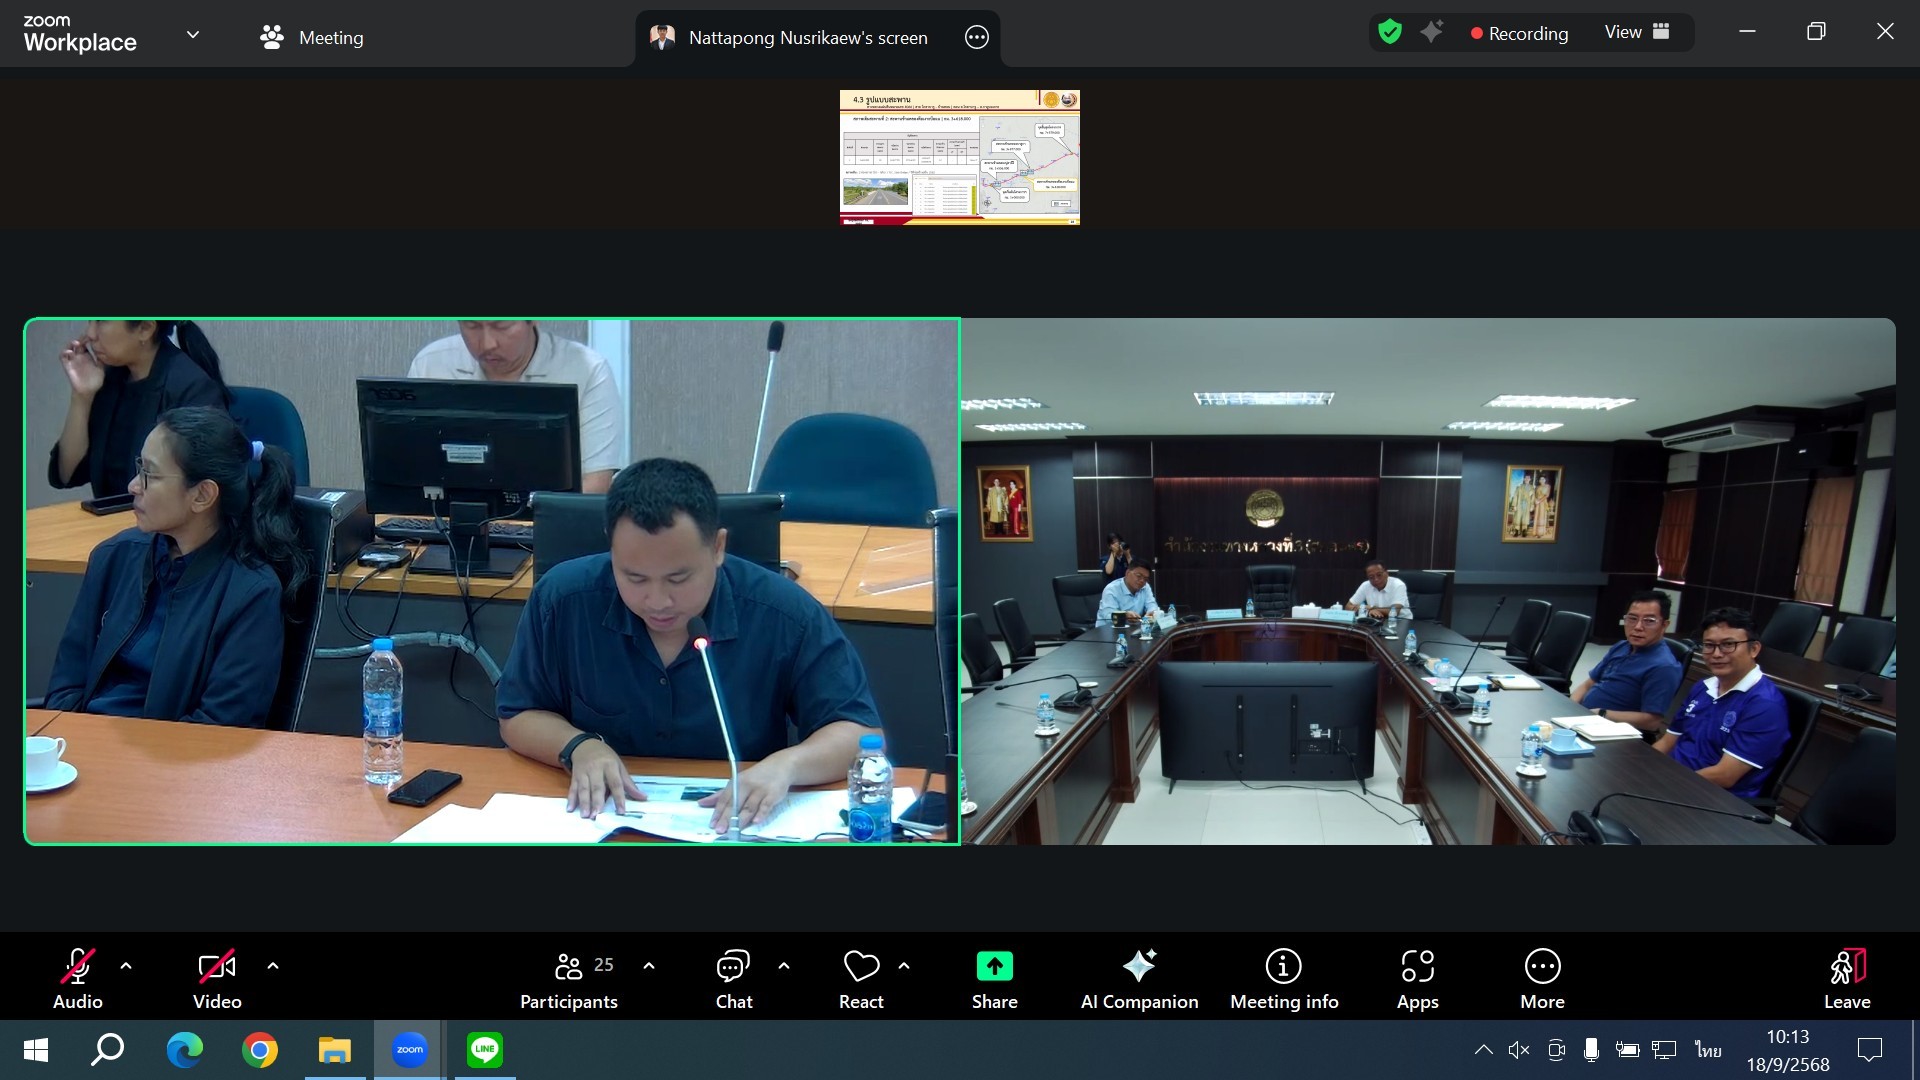Select Nattapong Nusrikaew's screen tab
Image resolution: width=1920 pixels, height=1080 pixels.
790,38
